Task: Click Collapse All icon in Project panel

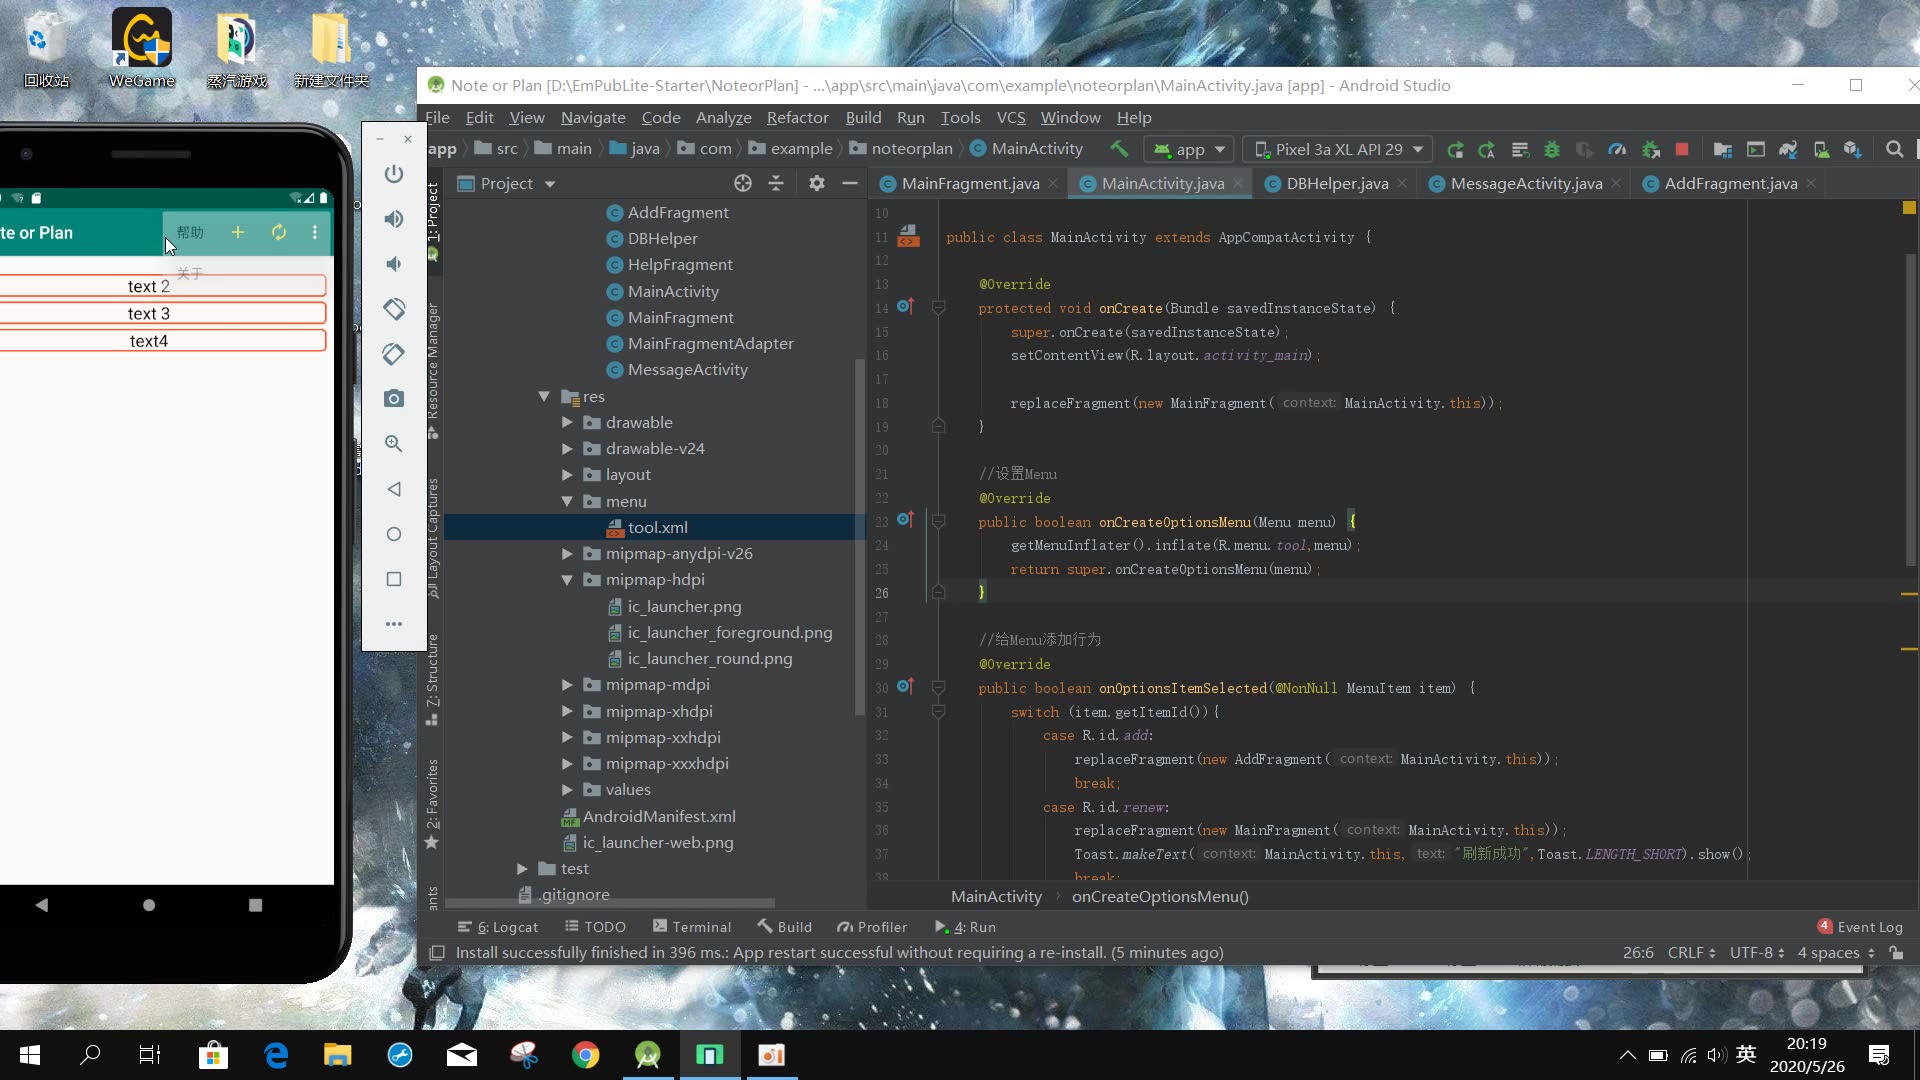Action: [776, 183]
